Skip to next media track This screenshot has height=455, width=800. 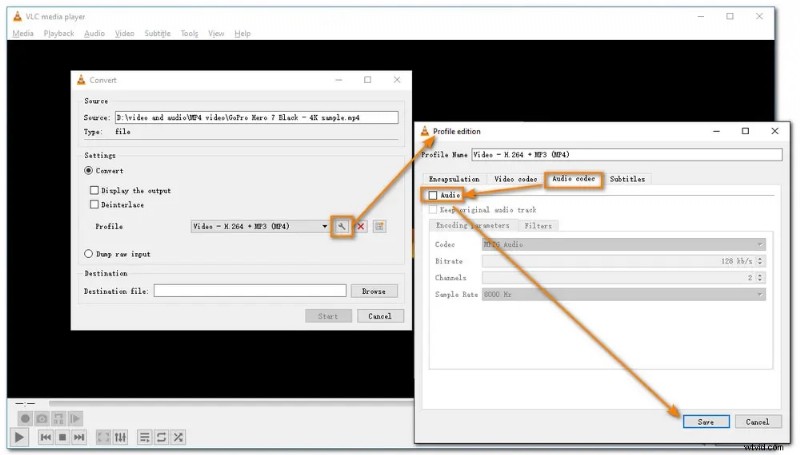tap(79, 437)
